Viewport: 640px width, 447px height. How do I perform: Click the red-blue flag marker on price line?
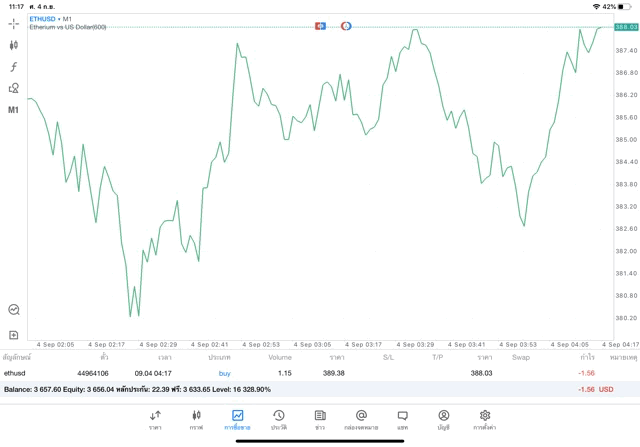point(321,26)
